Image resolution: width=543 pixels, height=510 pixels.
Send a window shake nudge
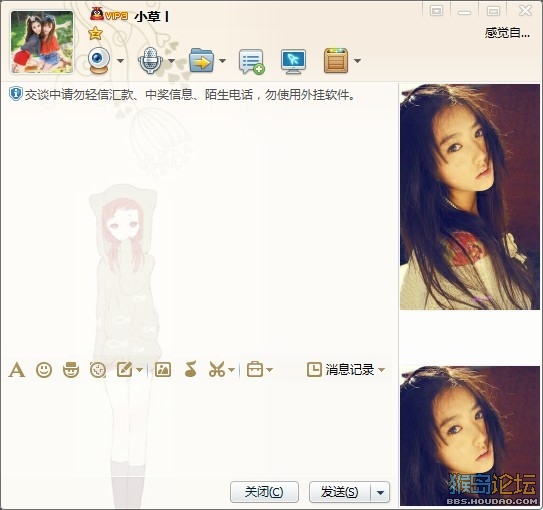pyautogui.click(x=98, y=370)
